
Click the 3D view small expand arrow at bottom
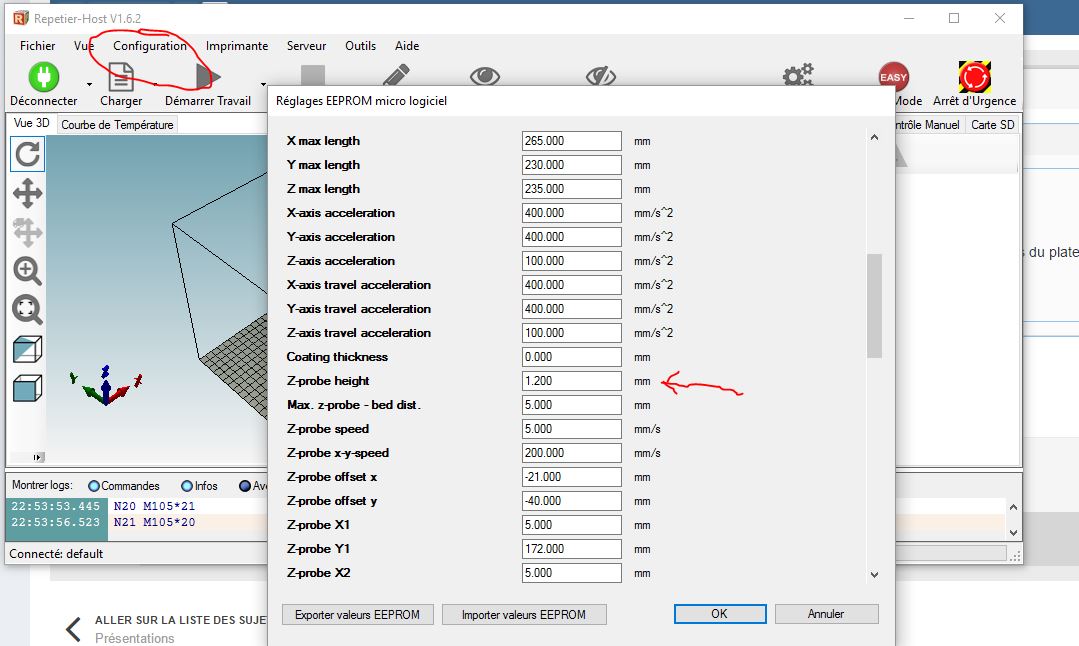click(39, 457)
